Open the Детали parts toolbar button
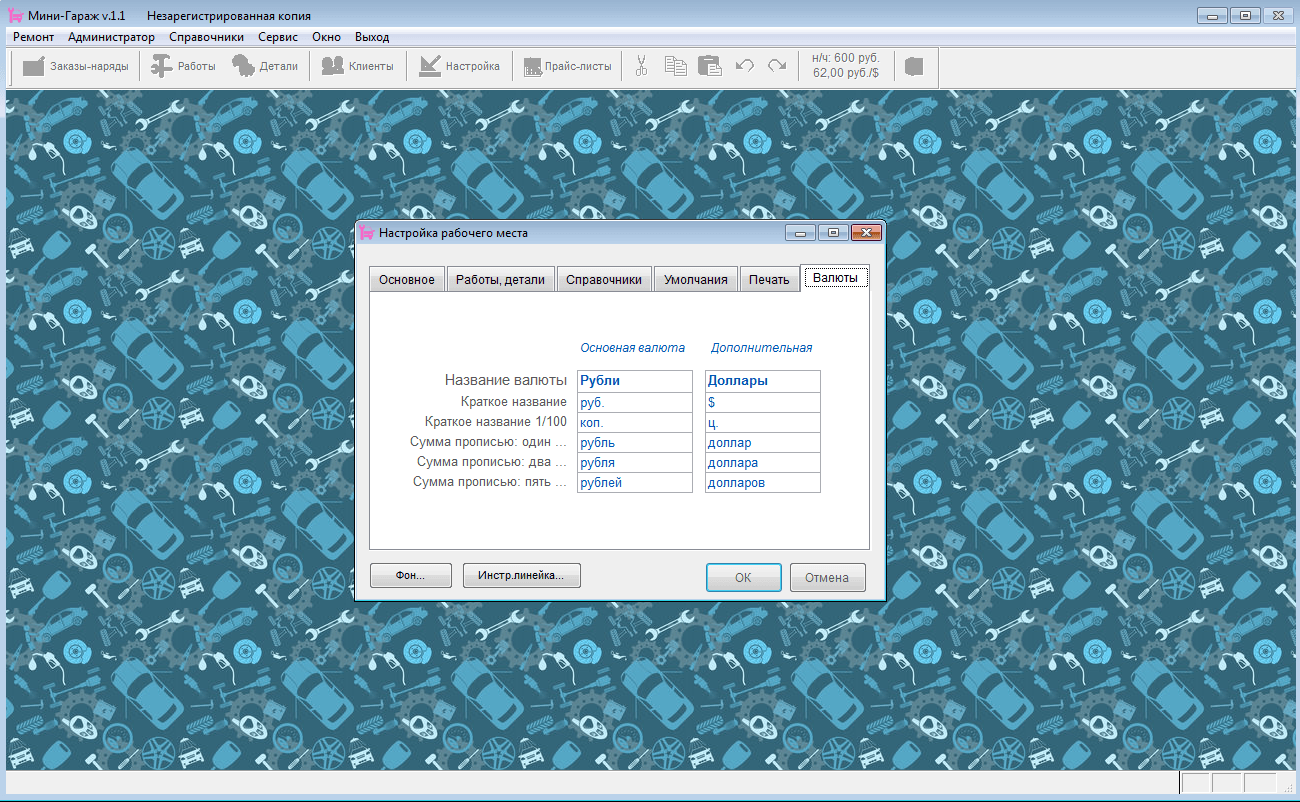The height and width of the screenshot is (802, 1300). (265, 67)
